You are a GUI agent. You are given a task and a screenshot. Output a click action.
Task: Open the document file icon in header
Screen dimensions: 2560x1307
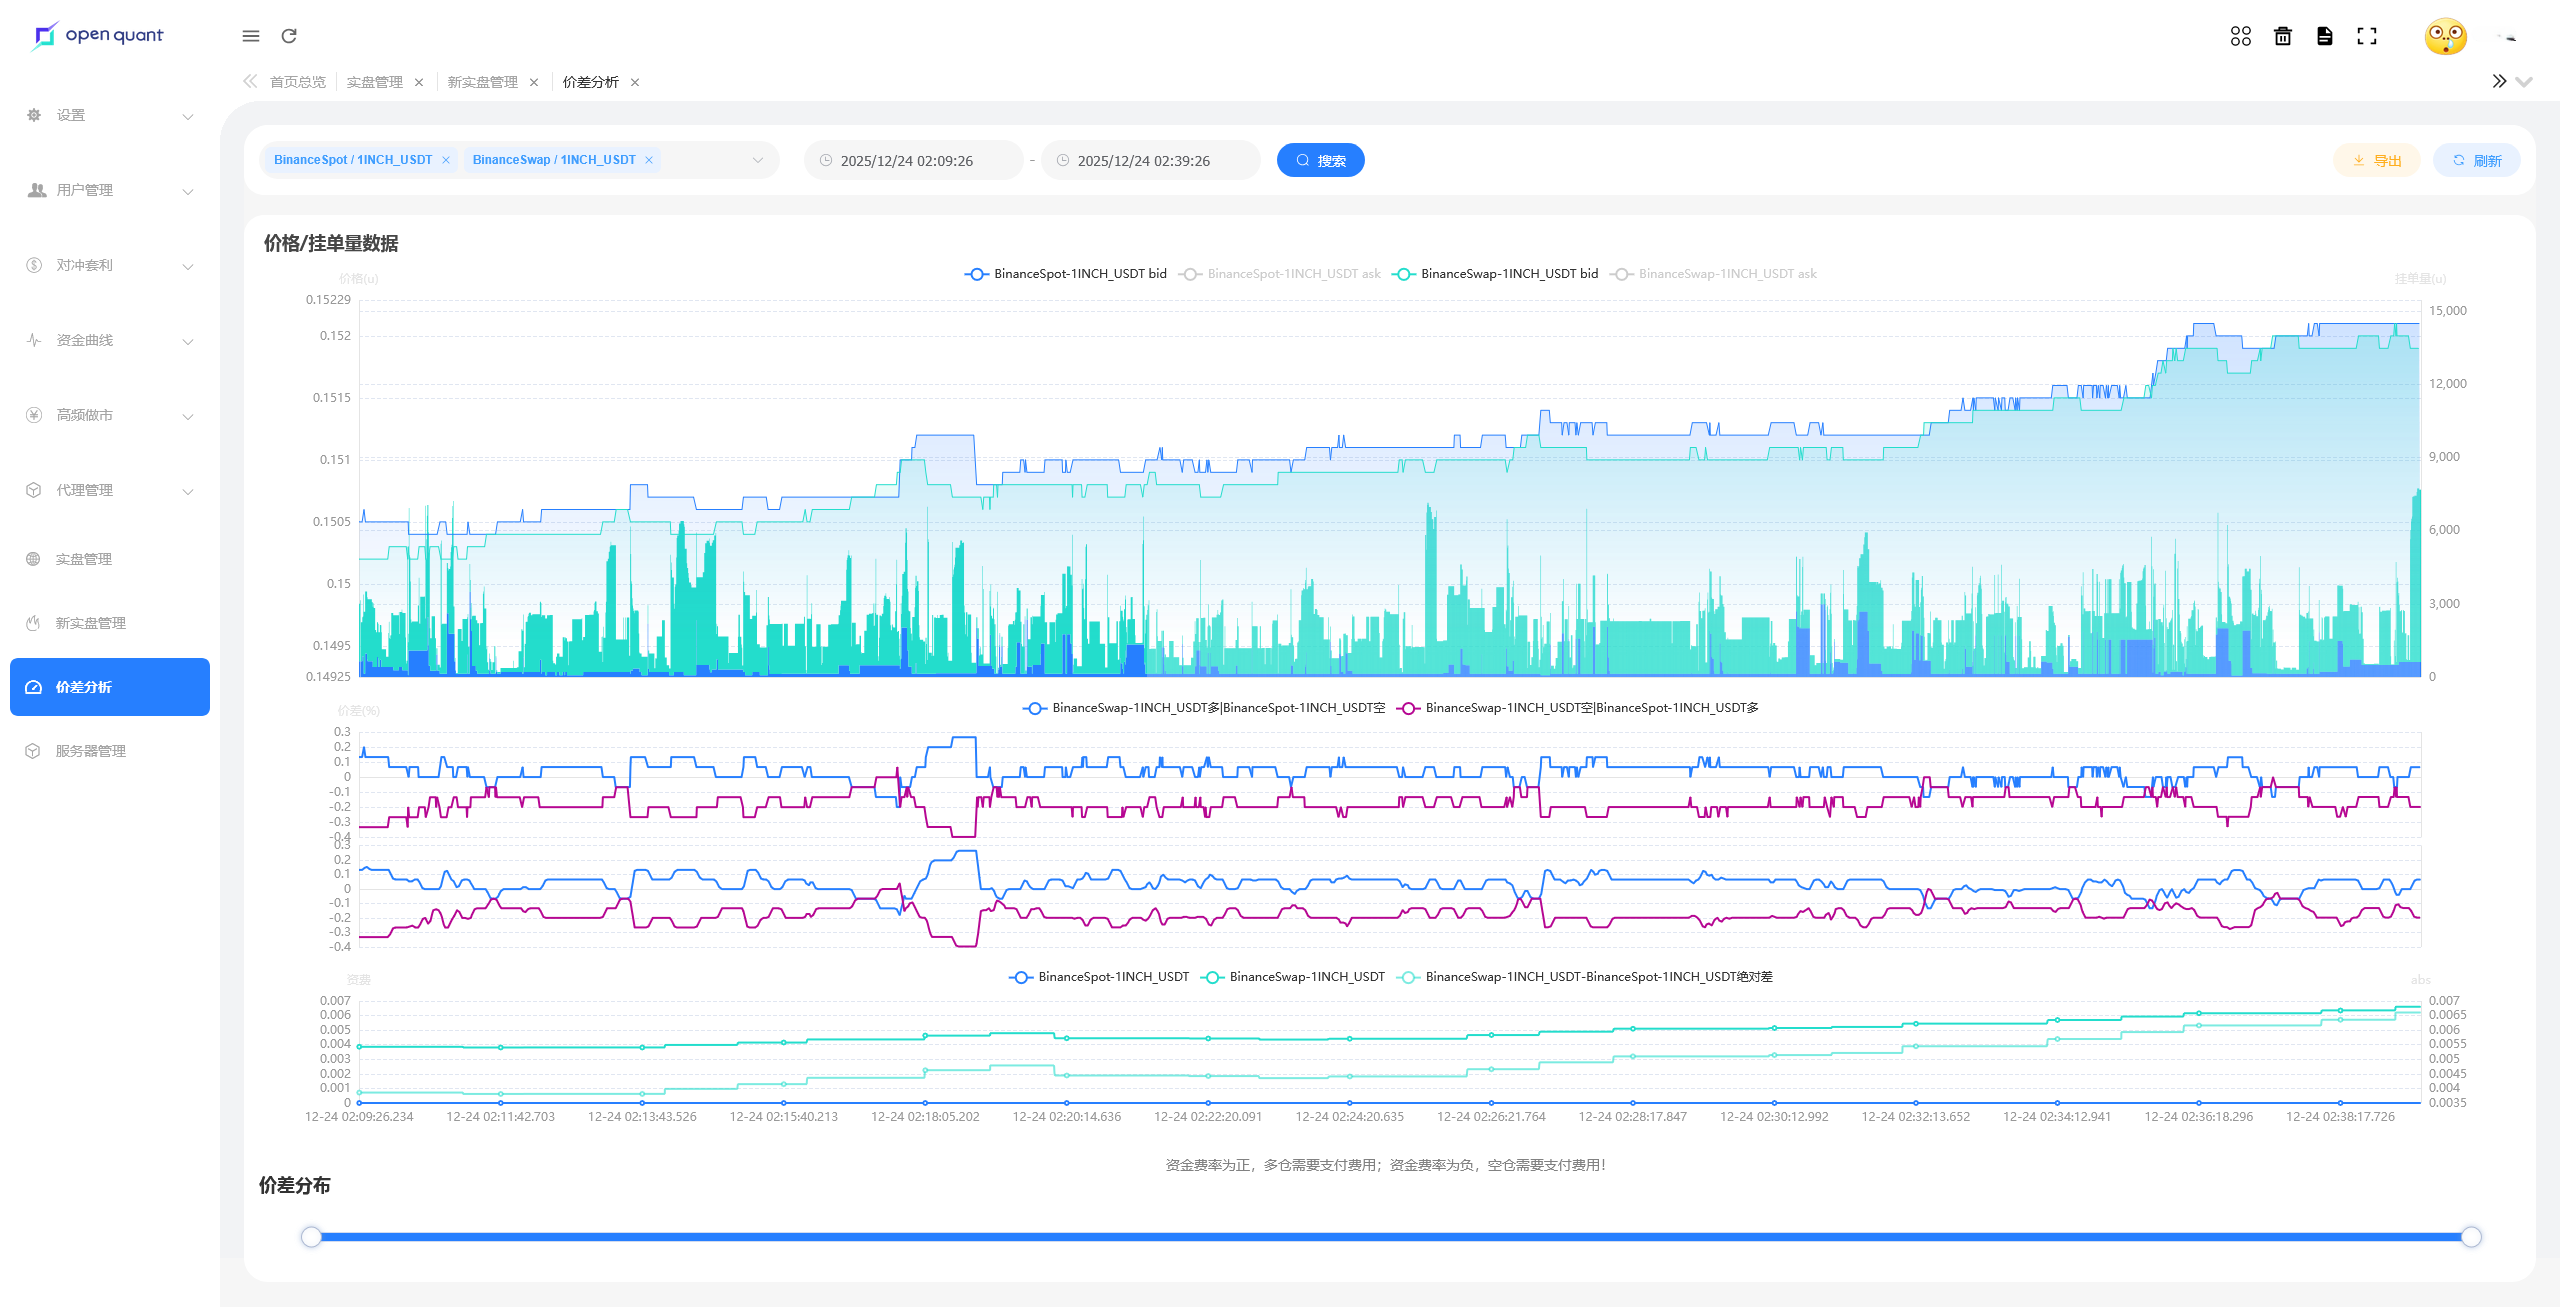(2325, 36)
